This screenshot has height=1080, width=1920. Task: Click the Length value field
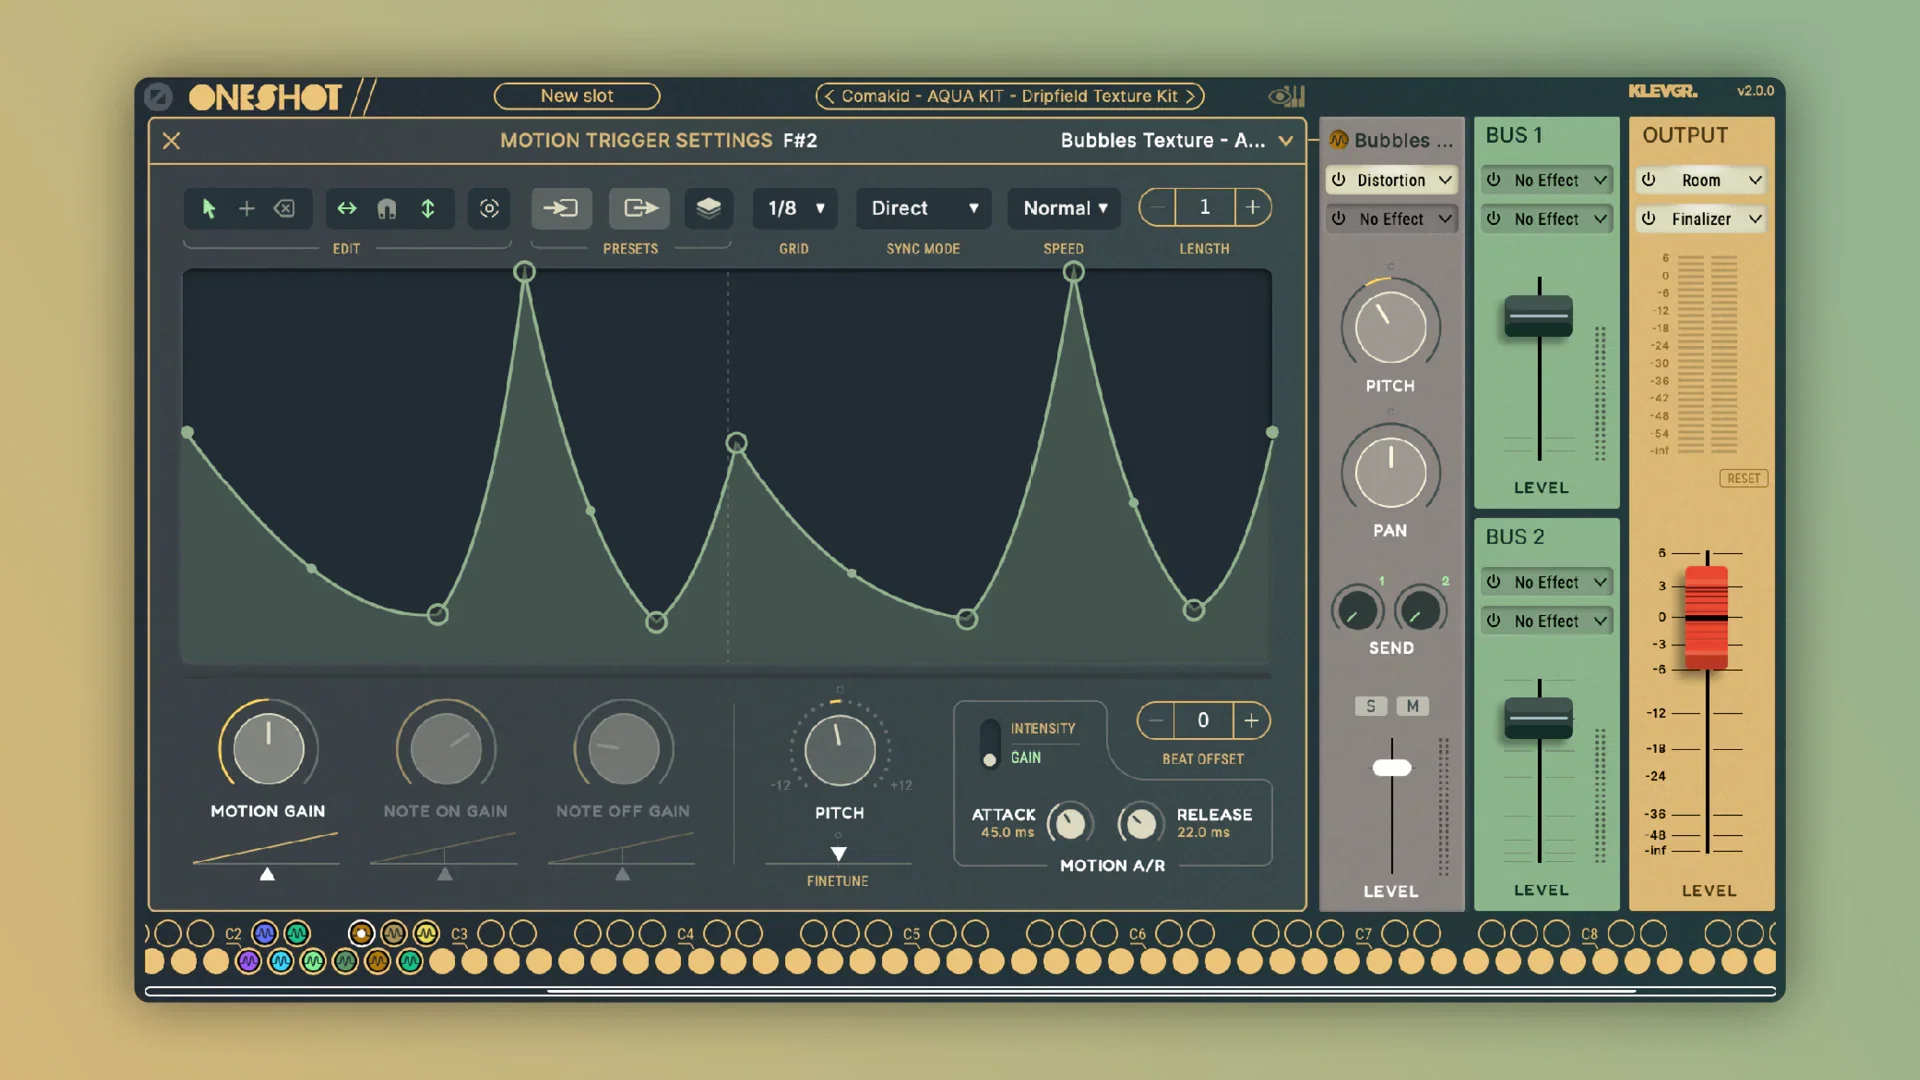point(1205,208)
